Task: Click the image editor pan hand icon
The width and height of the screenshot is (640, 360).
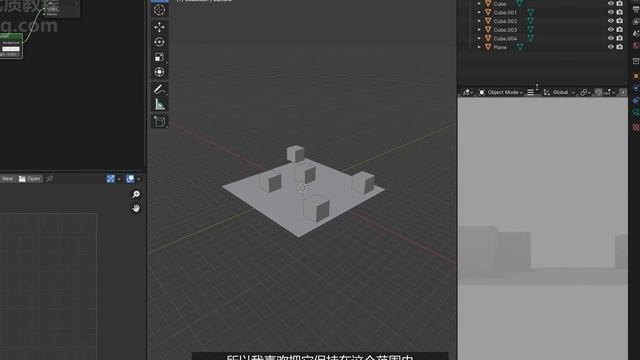Action: click(136, 208)
